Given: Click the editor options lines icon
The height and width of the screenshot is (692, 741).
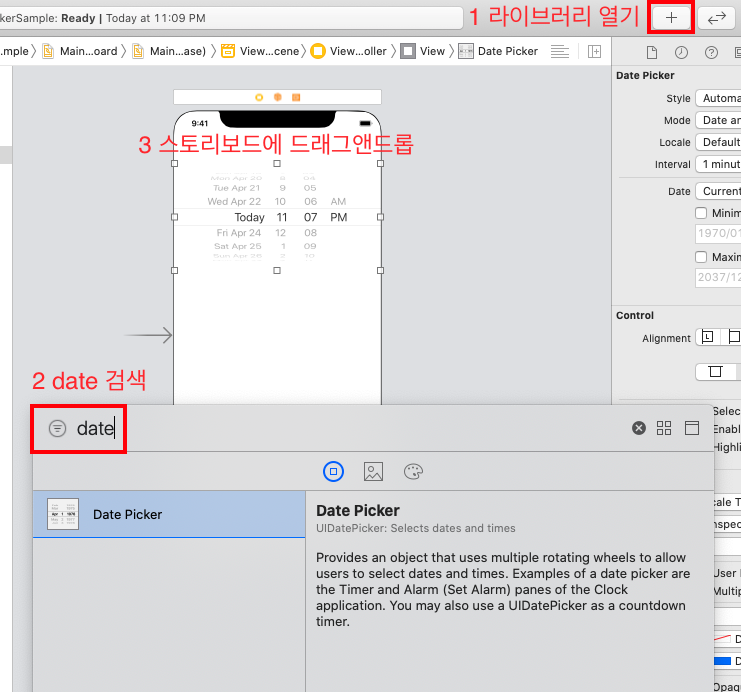Looking at the screenshot, I should pyautogui.click(x=560, y=51).
